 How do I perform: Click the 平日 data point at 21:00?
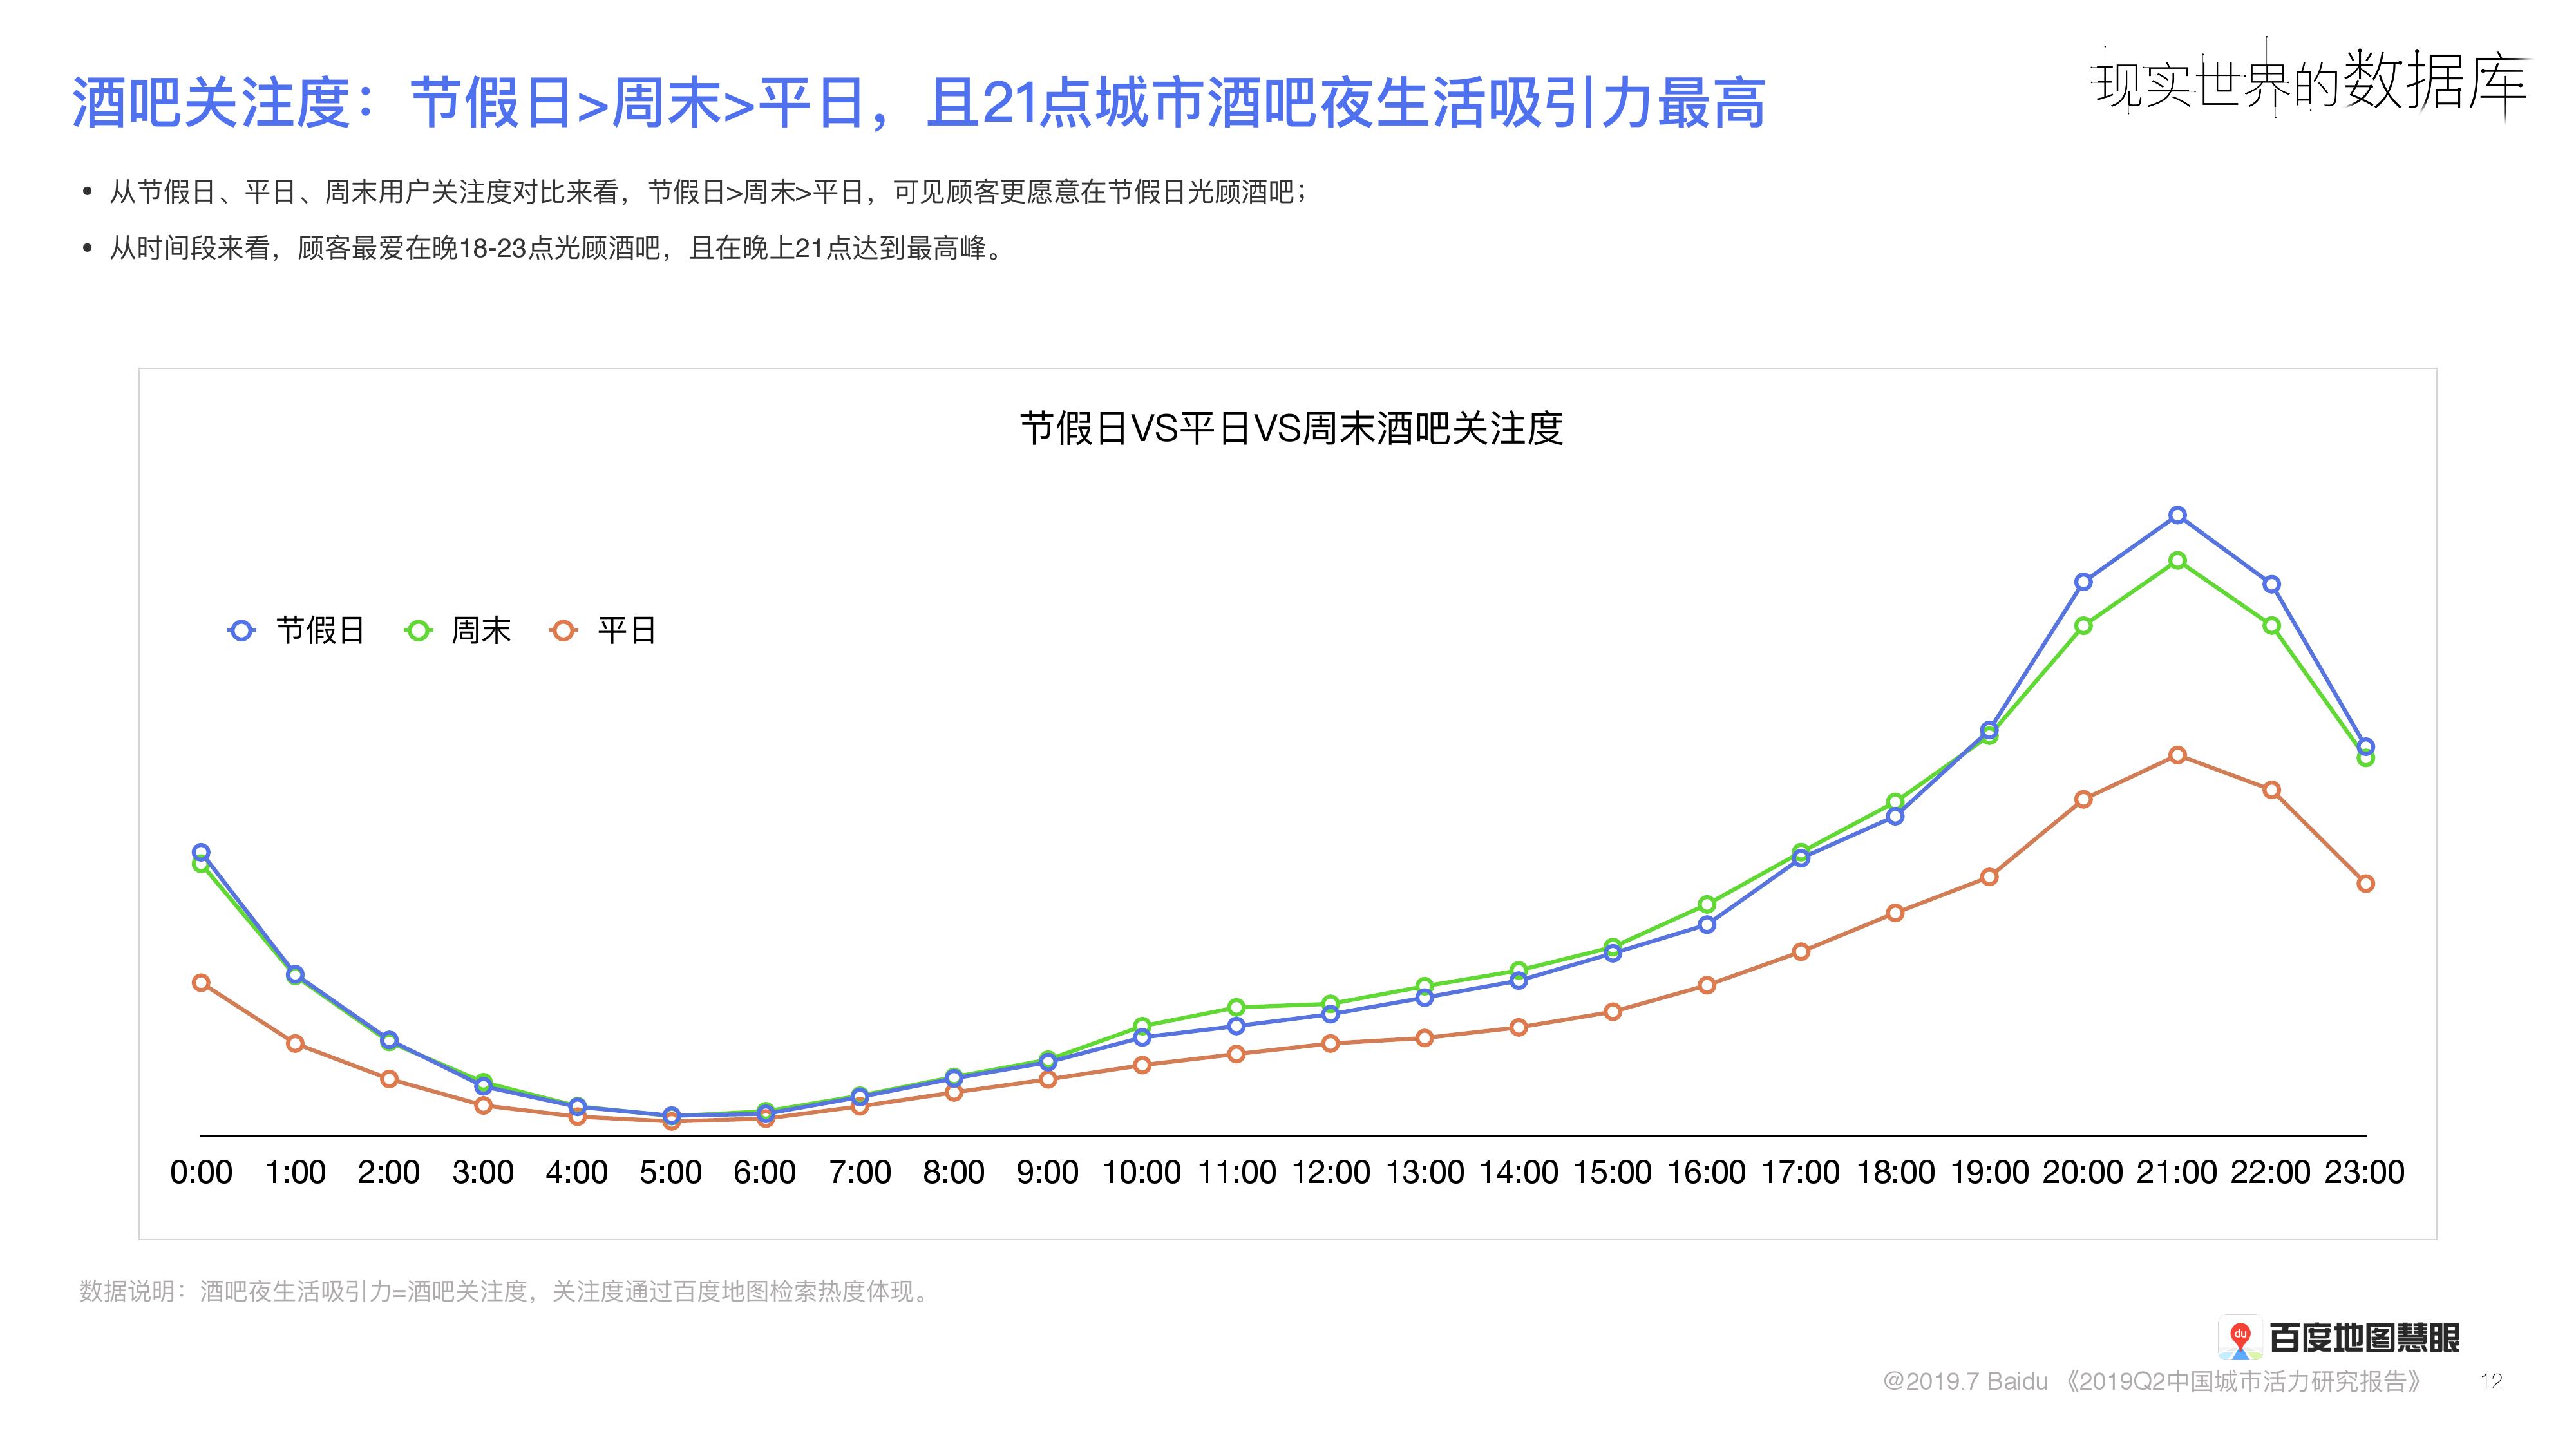(2177, 755)
